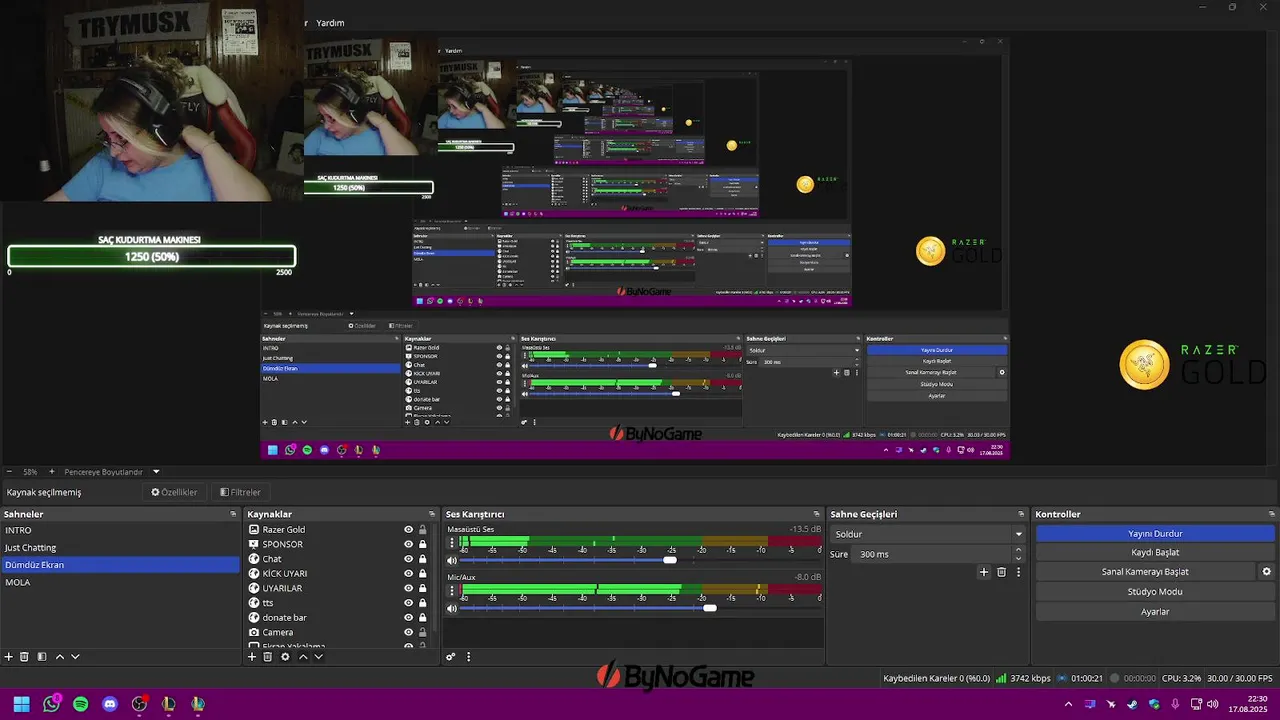
Task: Unlock the donate bar source
Action: coord(422,618)
